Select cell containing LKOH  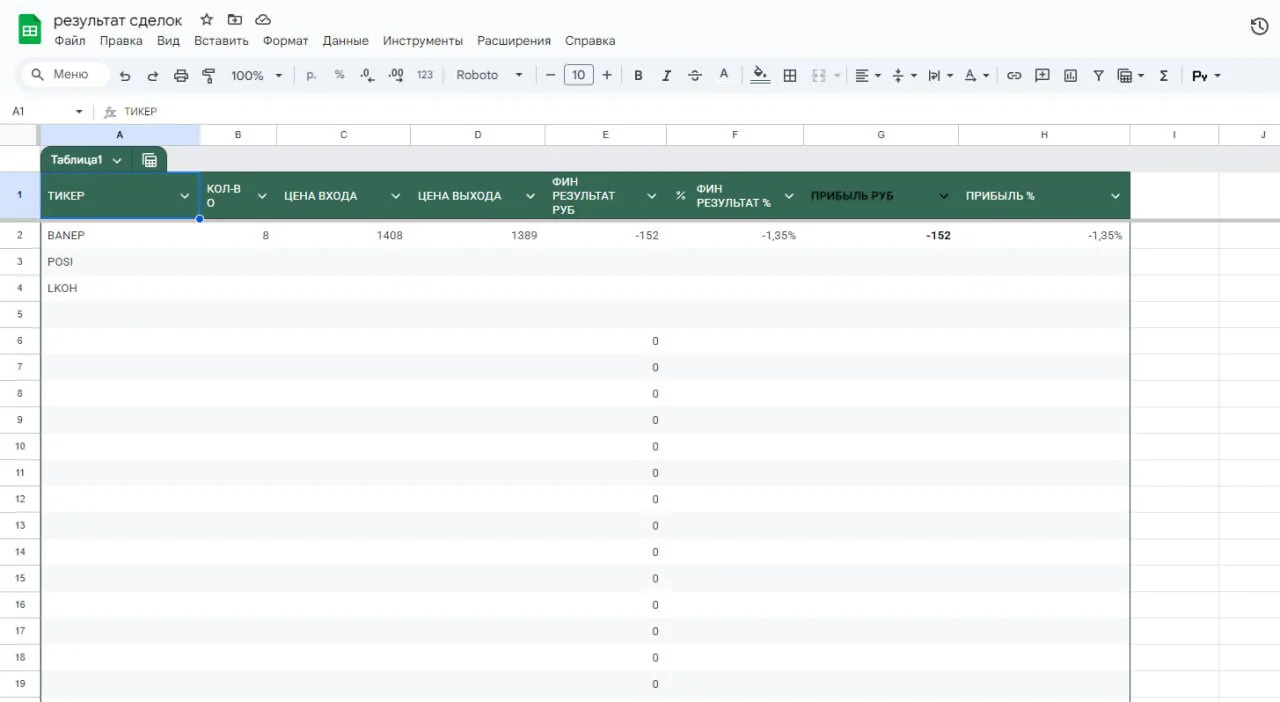tap(120, 288)
